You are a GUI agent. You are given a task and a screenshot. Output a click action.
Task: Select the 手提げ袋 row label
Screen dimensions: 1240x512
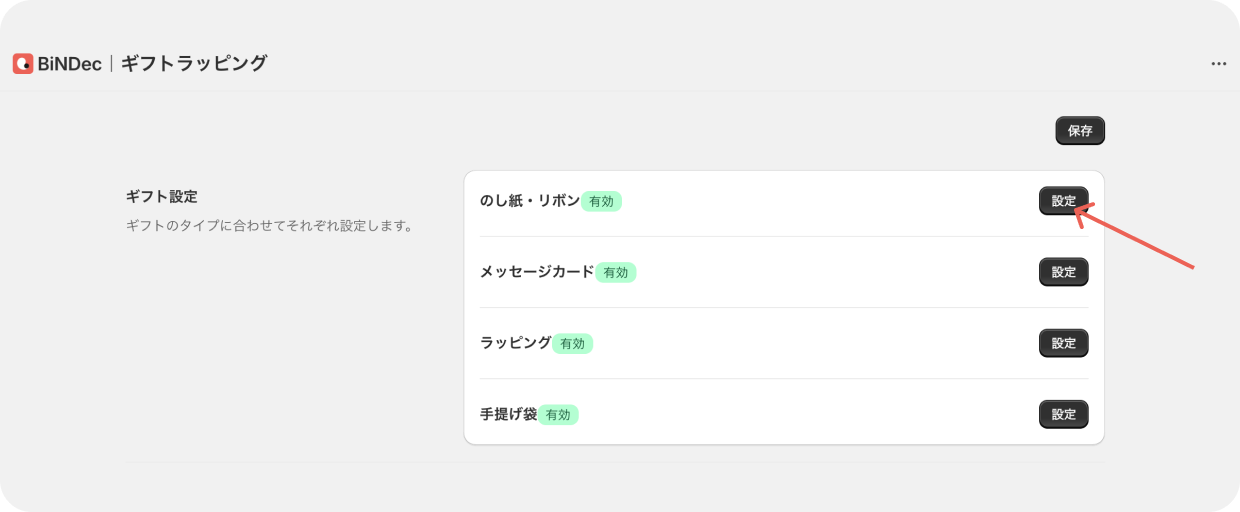508,413
